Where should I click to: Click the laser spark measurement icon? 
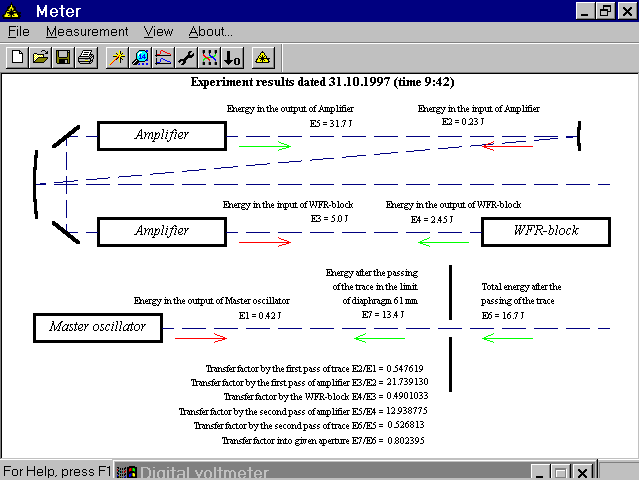point(117,57)
